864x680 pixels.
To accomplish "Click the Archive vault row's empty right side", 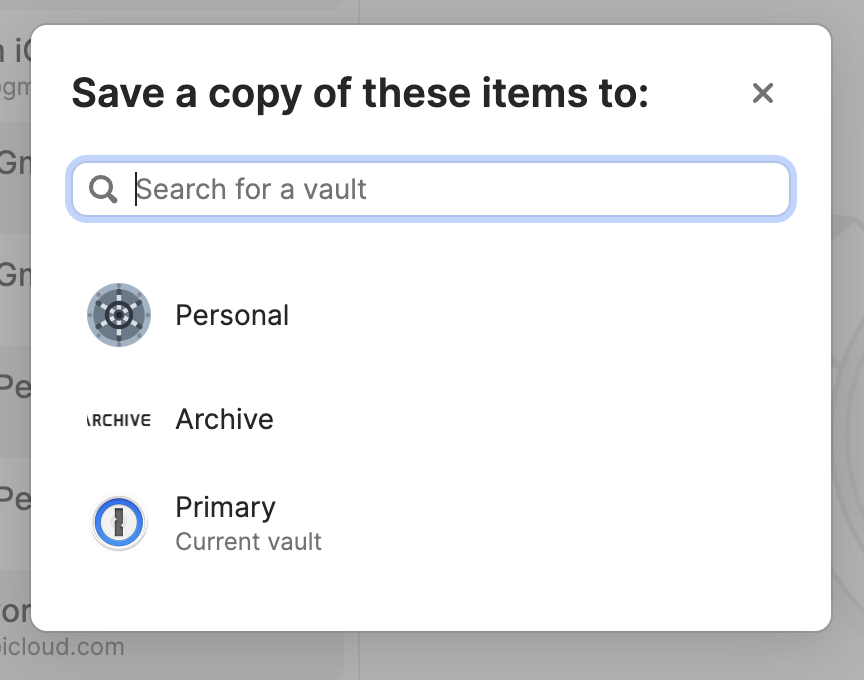I will click(x=600, y=419).
